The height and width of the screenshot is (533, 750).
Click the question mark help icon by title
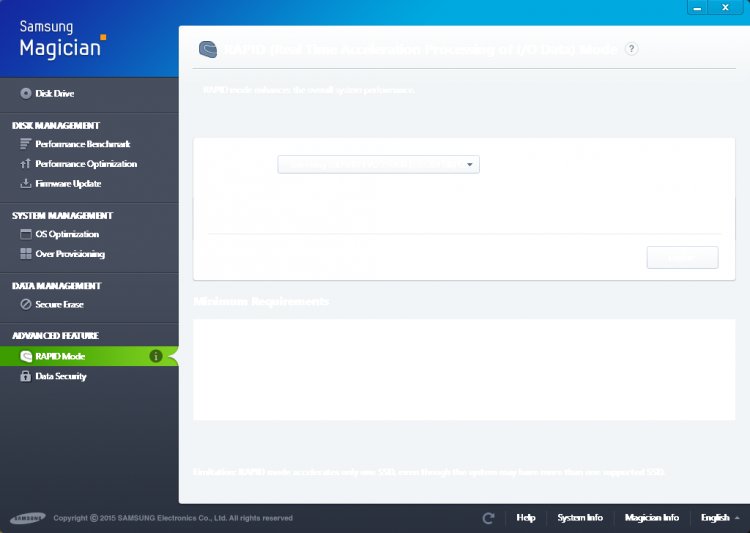coord(631,49)
